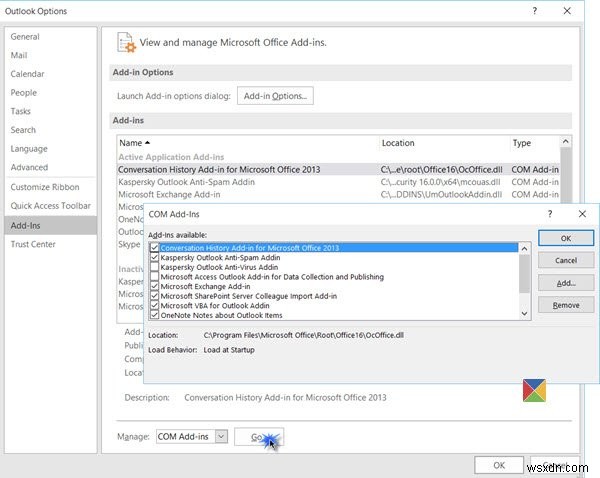This screenshot has height=478, width=600.
Task: Close the COM Add-Ins dialog
Action: 582,214
